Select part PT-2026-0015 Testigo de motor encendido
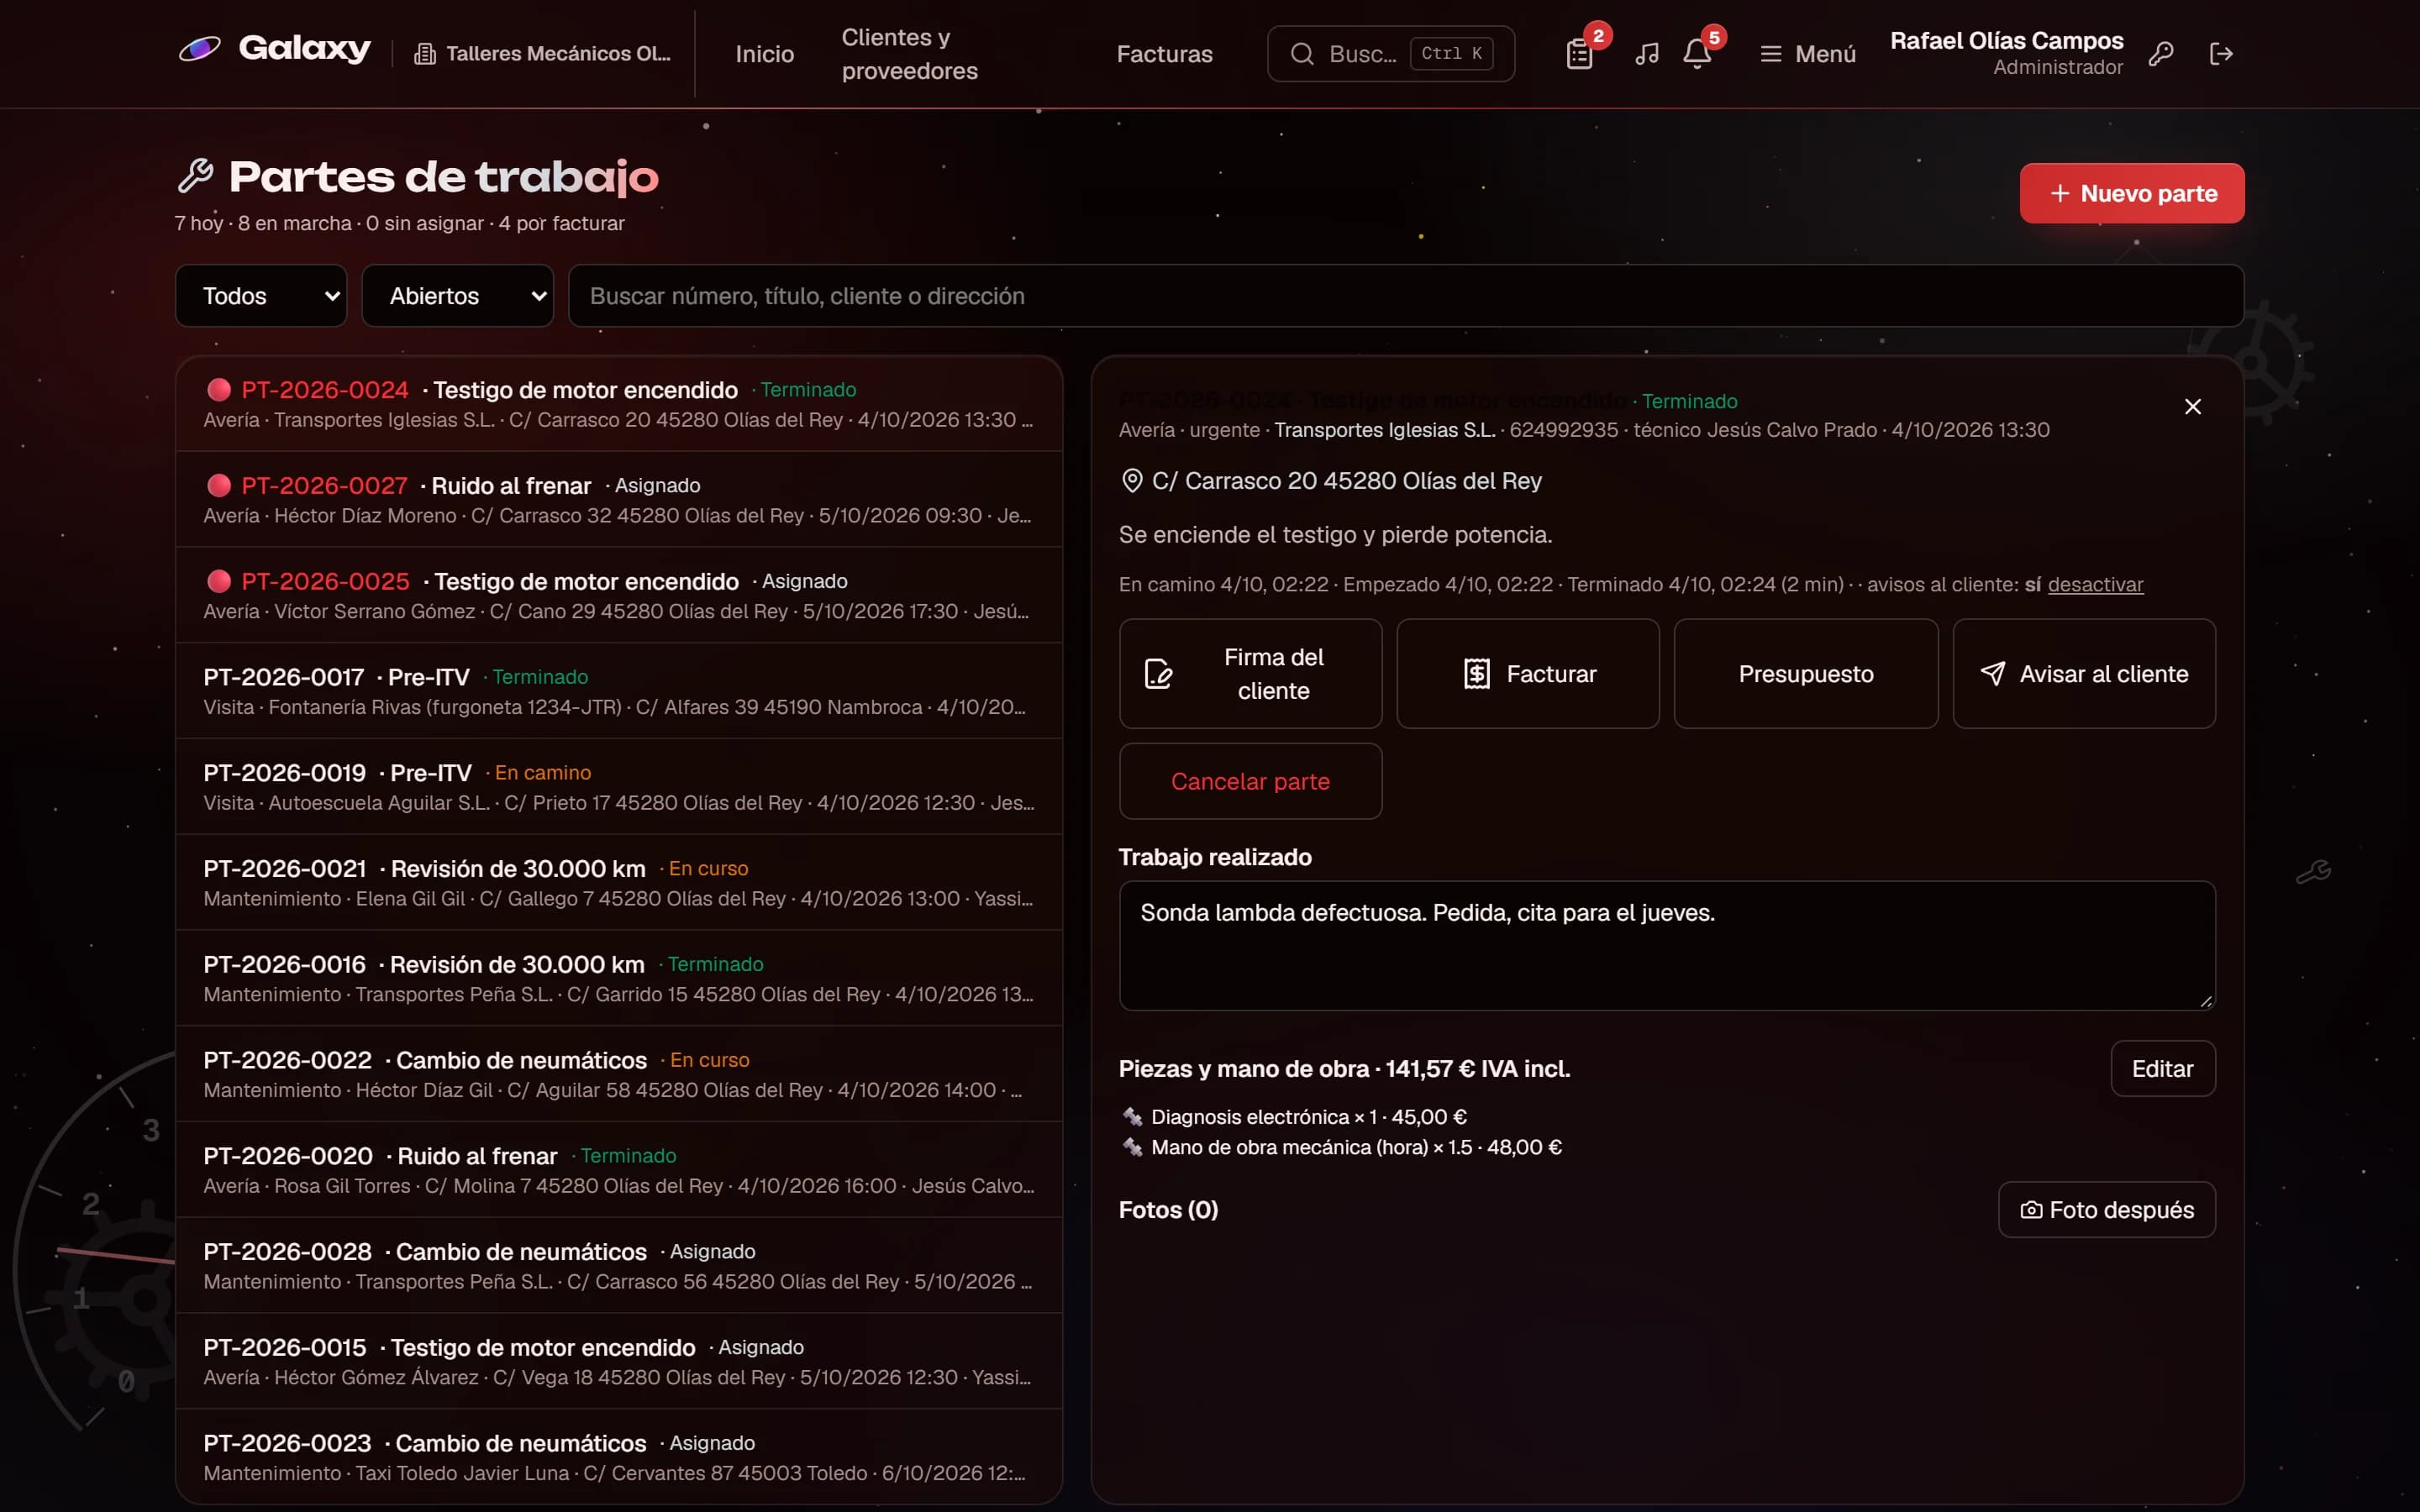 619,1362
